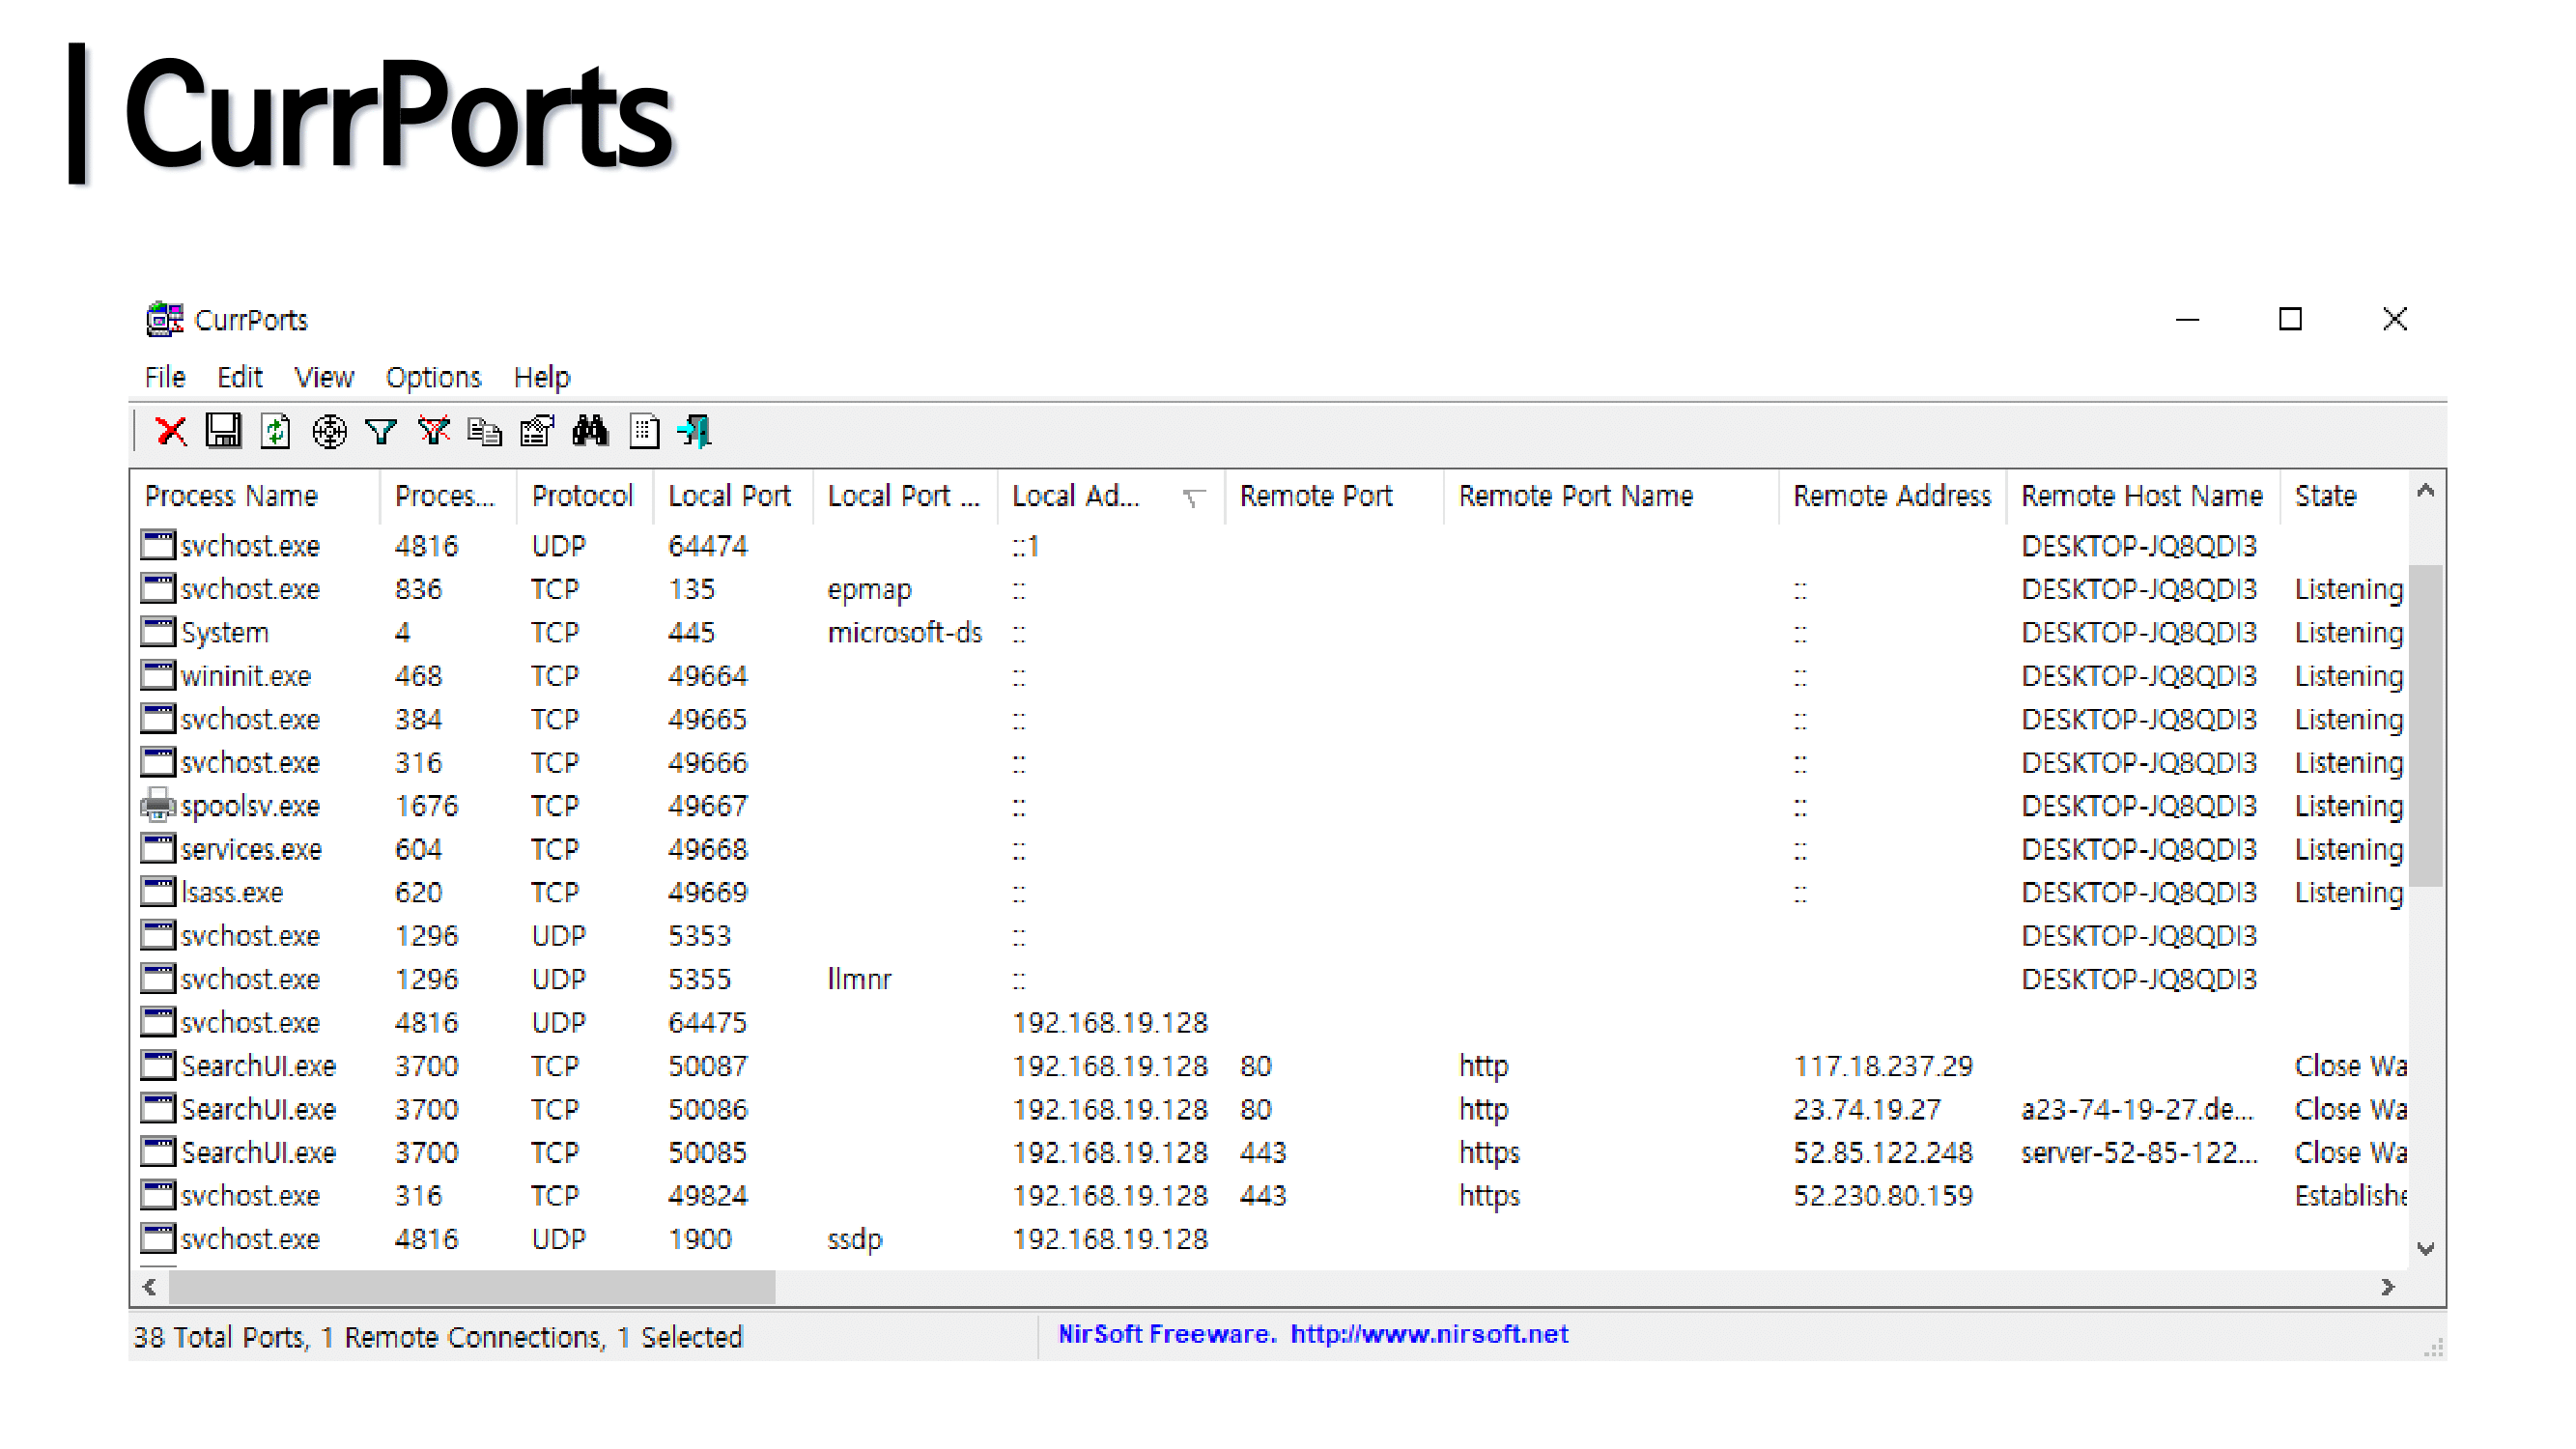Sort by Protocol column header
The height and width of the screenshot is (1449, 2576).
click(585, 496)
